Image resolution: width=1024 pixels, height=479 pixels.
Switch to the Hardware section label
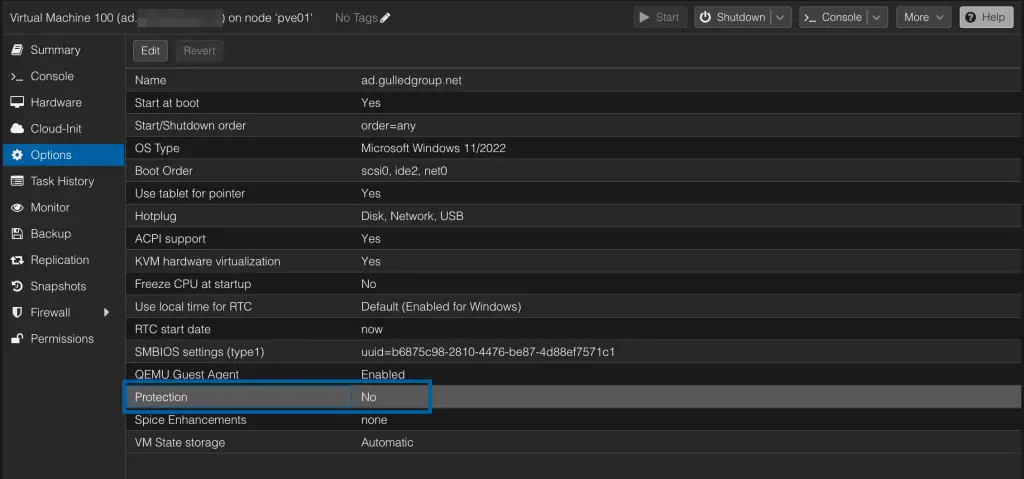click(56, 103)
